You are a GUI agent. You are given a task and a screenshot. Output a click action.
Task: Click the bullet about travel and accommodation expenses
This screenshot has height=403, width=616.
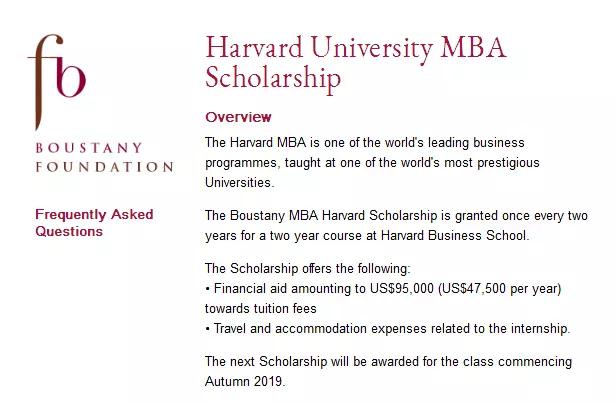(387, 328)
